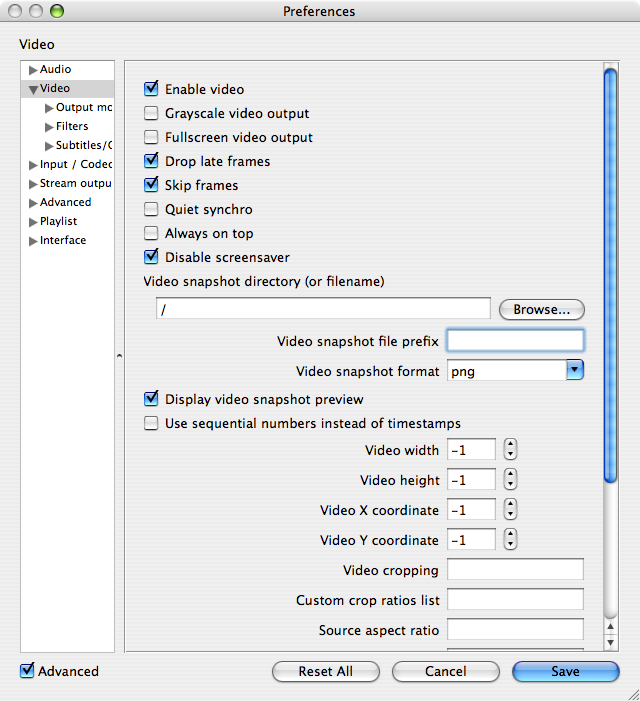Expand the Filters subcategory arrow
Screen dimensions: 640x701
[x=48, y=127]
